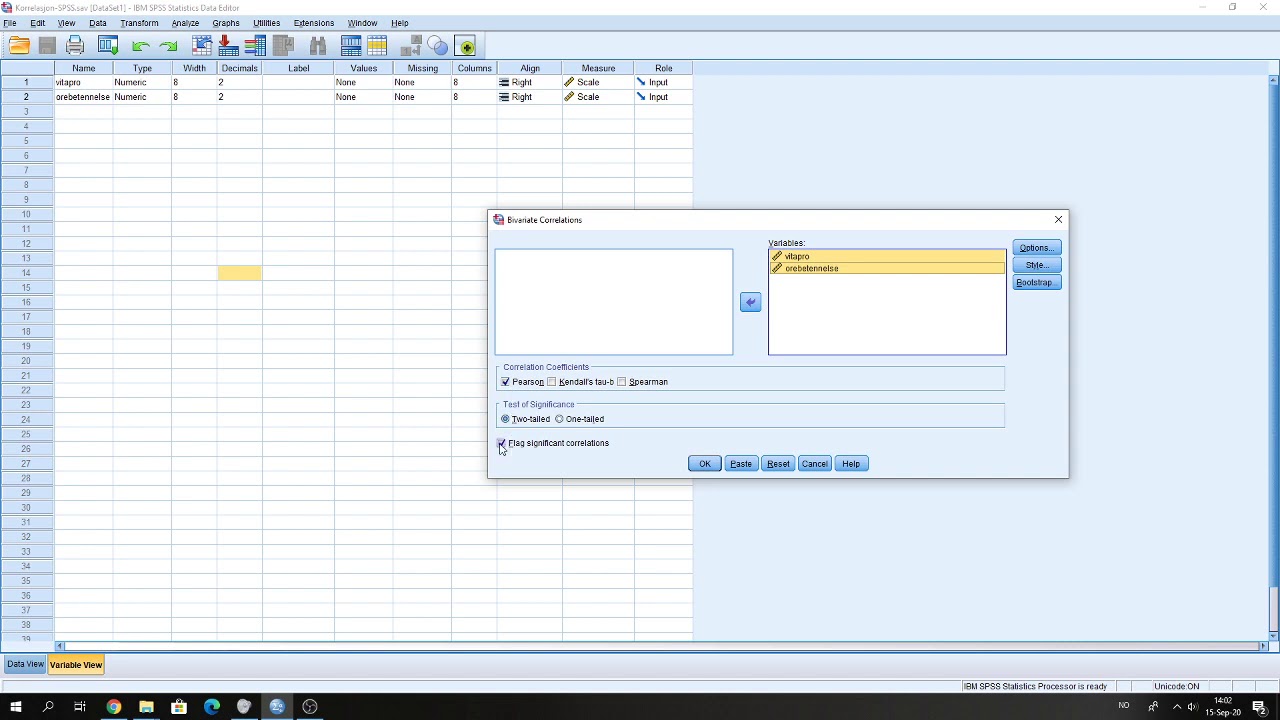Click the Help button in the dialog
Screen dimensions: 1280x720
[850, 464]
